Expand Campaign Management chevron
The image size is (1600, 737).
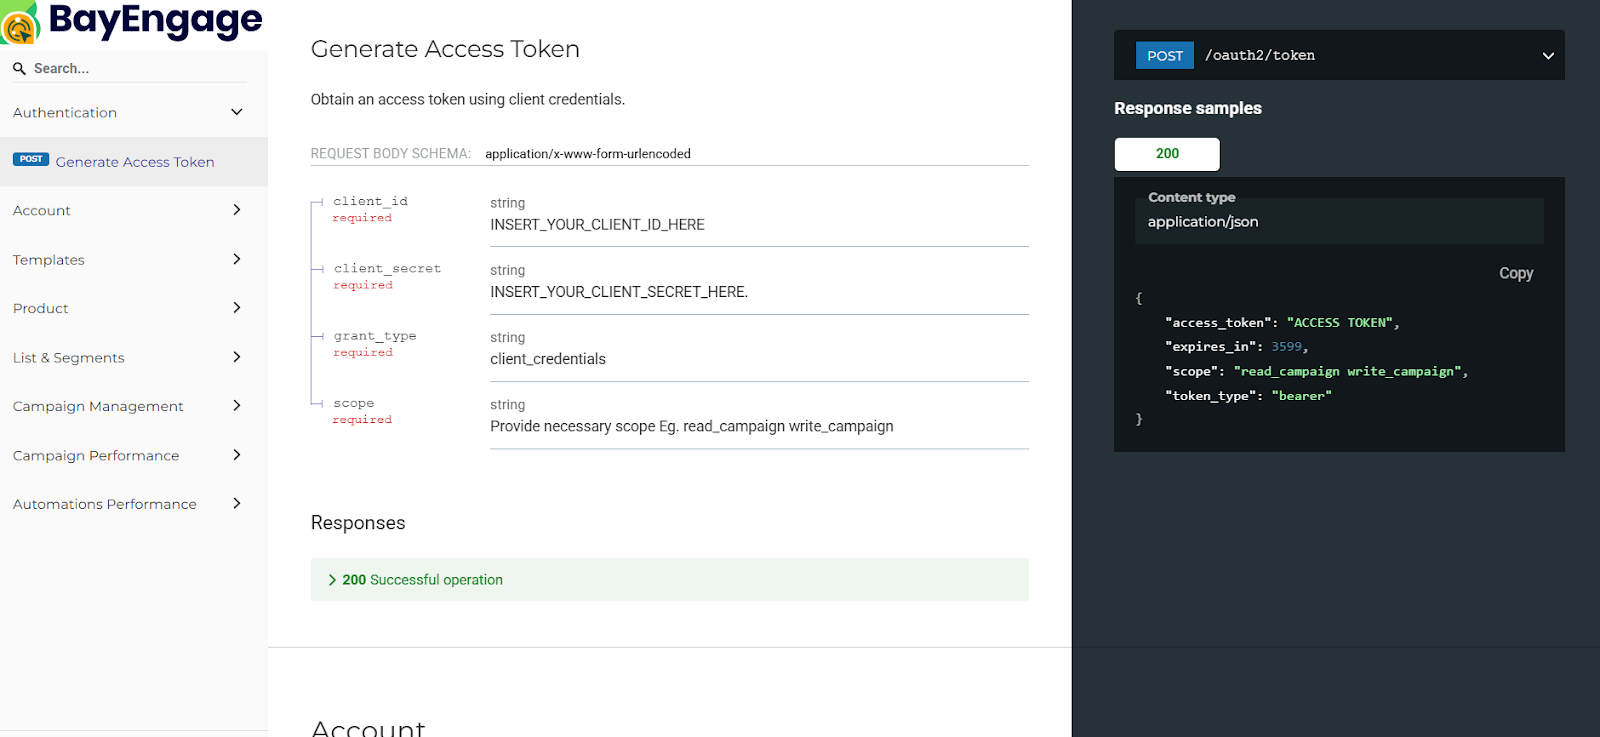[x=237, y=406]
